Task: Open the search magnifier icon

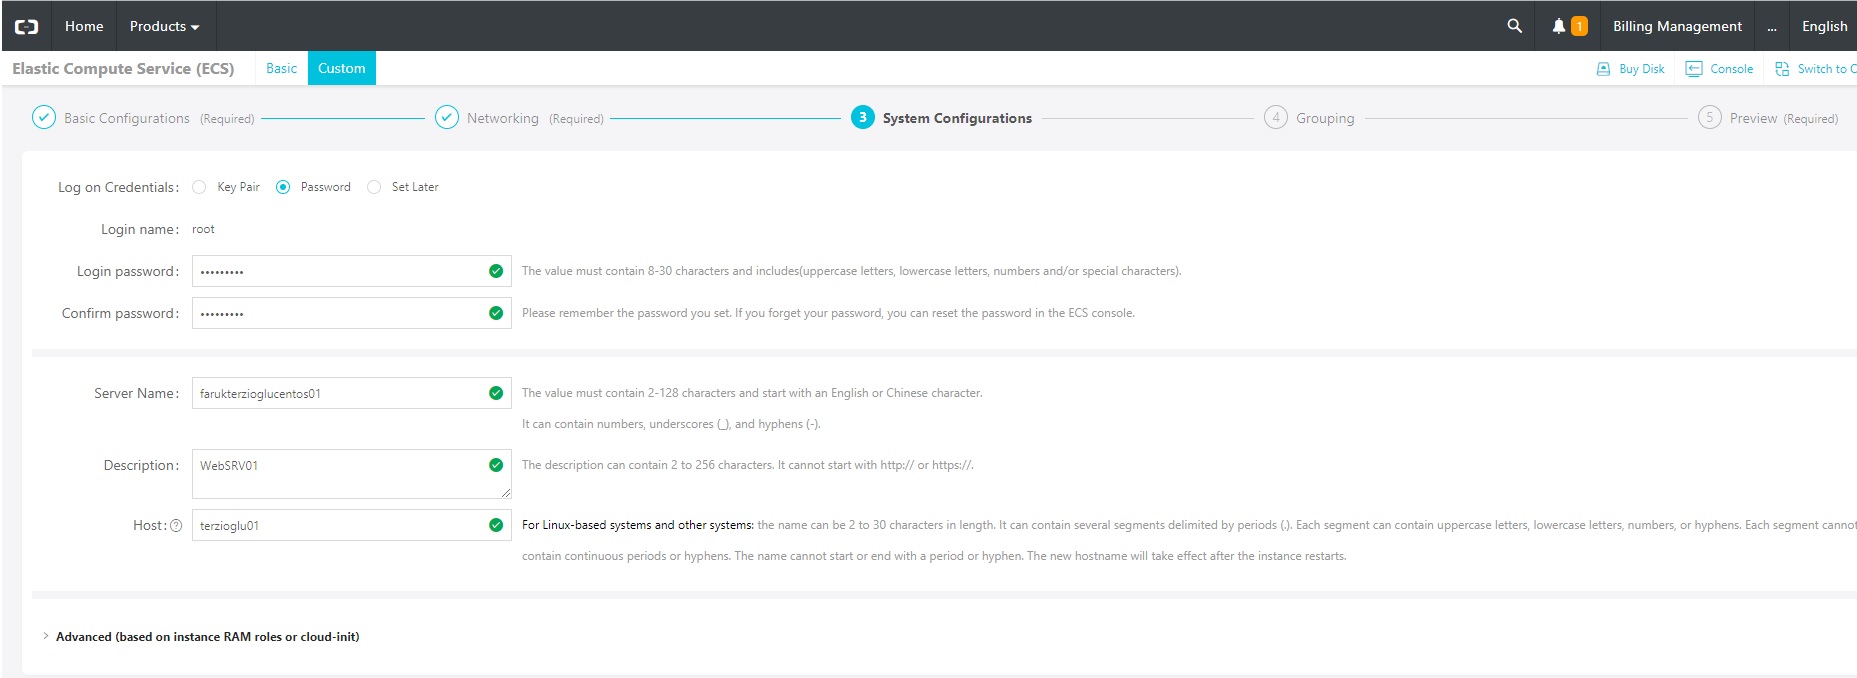Action: coord(1514,26)
